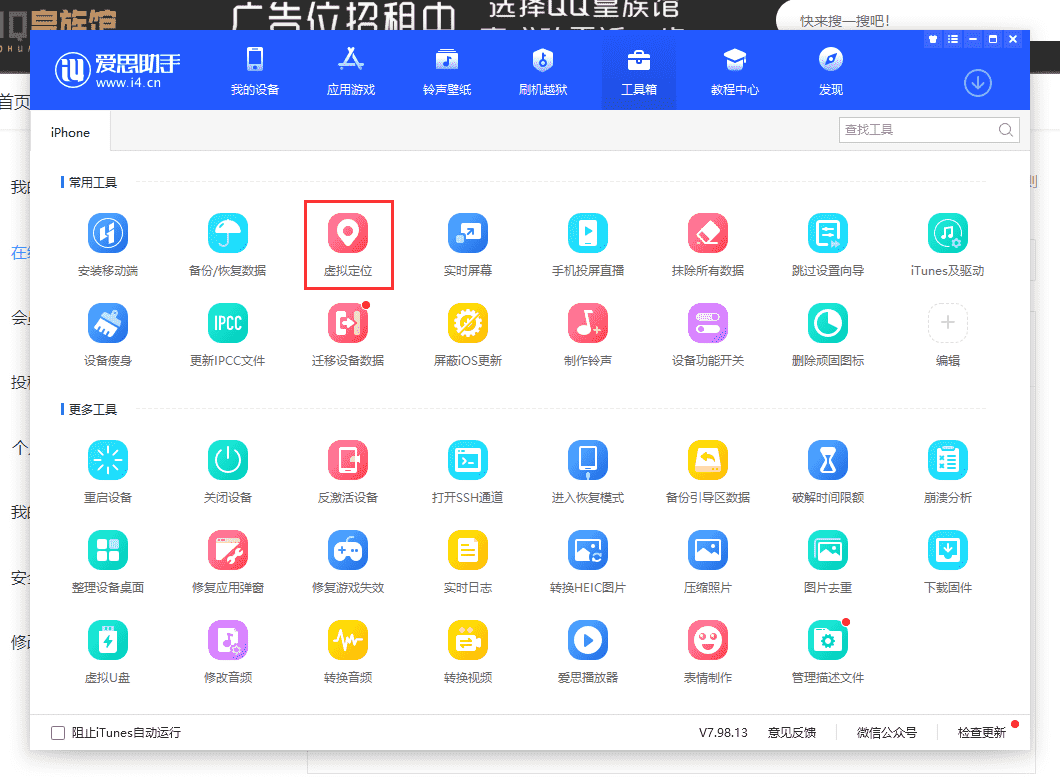Image resolution: width=1060 pixels, height=780 pixels.
Task: Click the 重启设备 restart device icon
Action: 108,460
